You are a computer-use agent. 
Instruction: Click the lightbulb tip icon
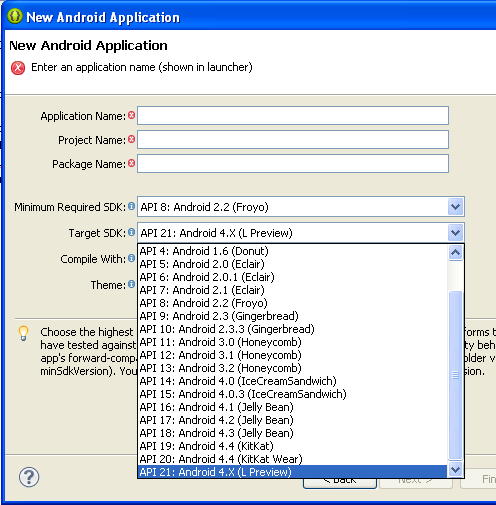coord(23,334)
